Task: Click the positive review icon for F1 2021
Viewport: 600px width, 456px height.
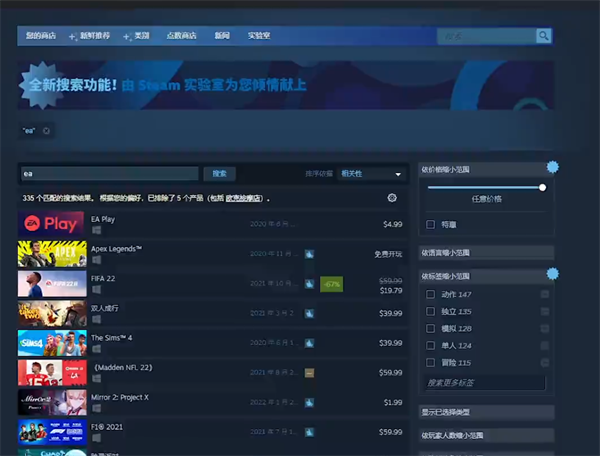Action: pos(309,432)
